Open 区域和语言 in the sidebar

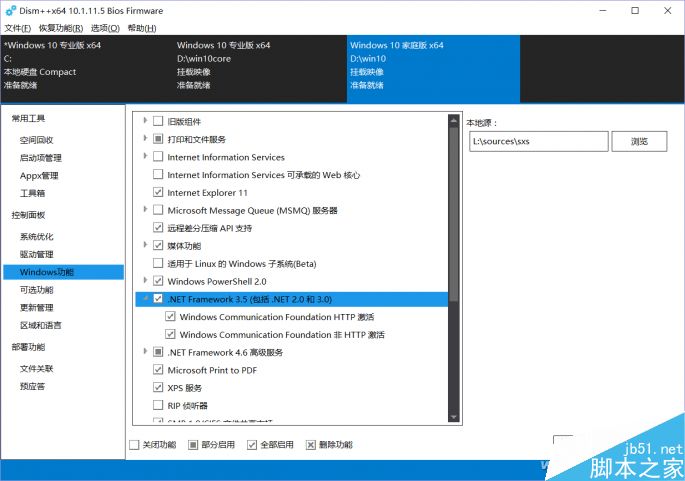(41, 325)
